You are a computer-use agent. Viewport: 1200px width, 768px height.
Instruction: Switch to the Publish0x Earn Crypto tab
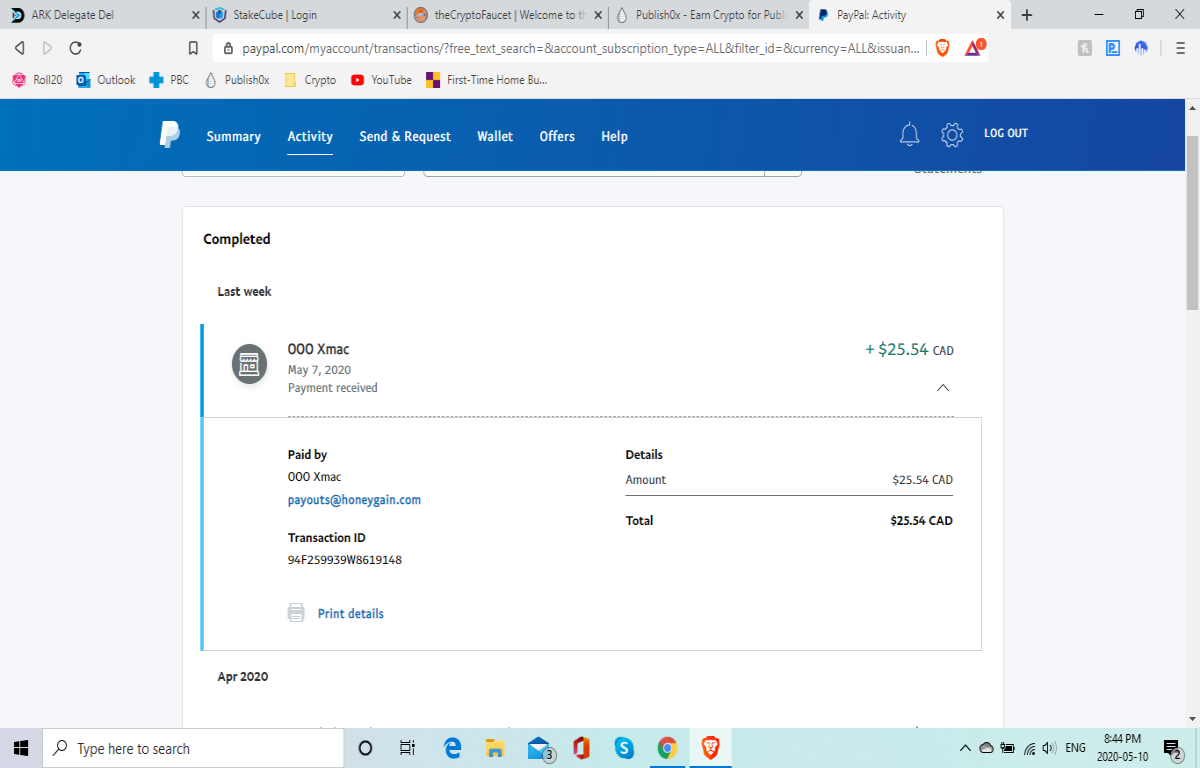coord(708,15)
